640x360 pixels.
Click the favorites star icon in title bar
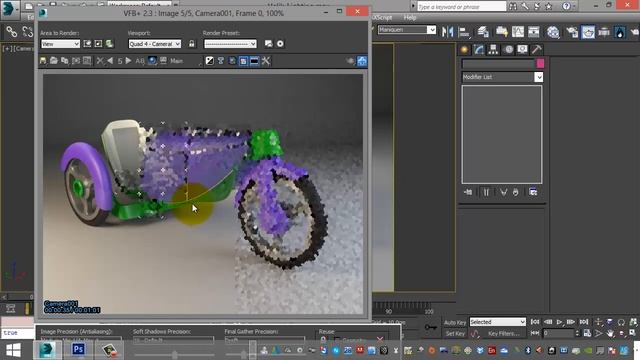549,6
